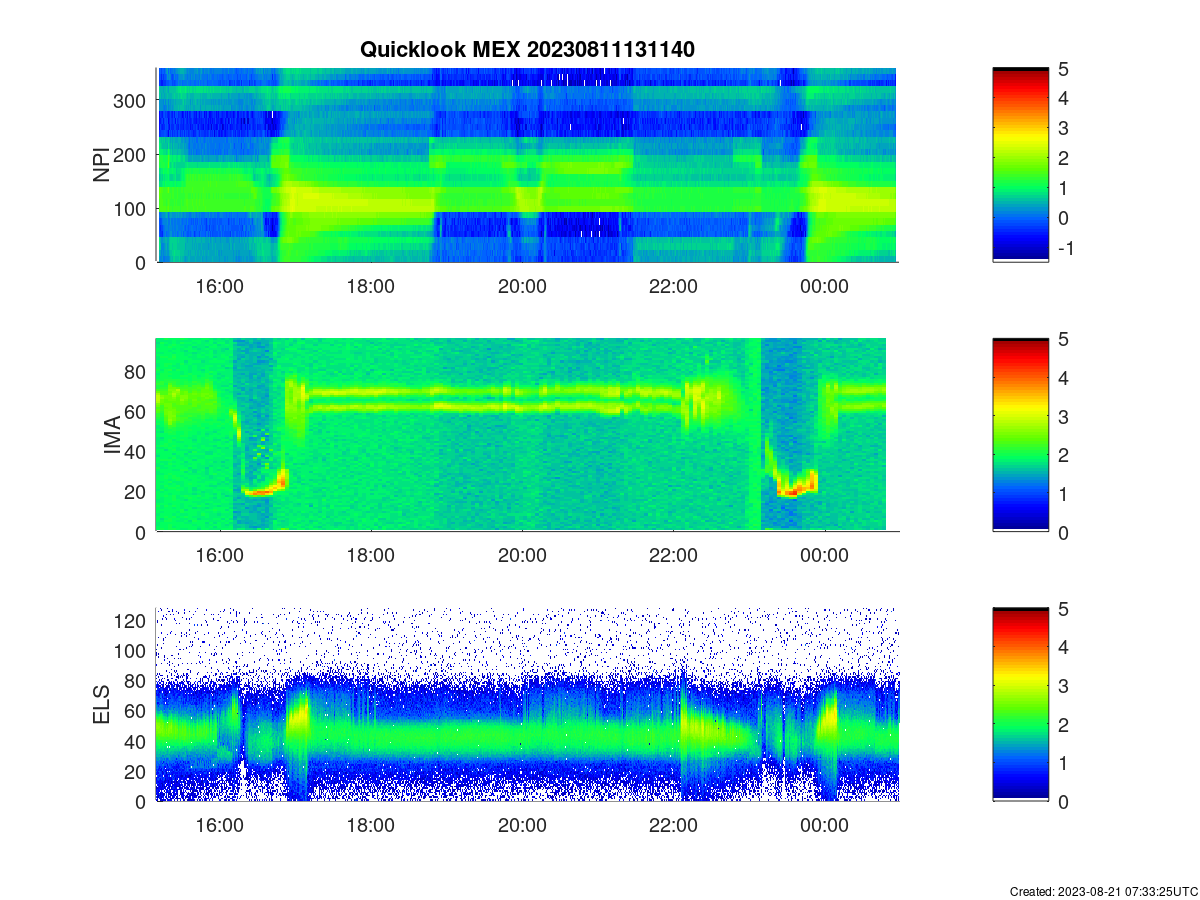Select the NPI y-axis label
Viewport: 1200px width, 900px height.
(102, 165)
